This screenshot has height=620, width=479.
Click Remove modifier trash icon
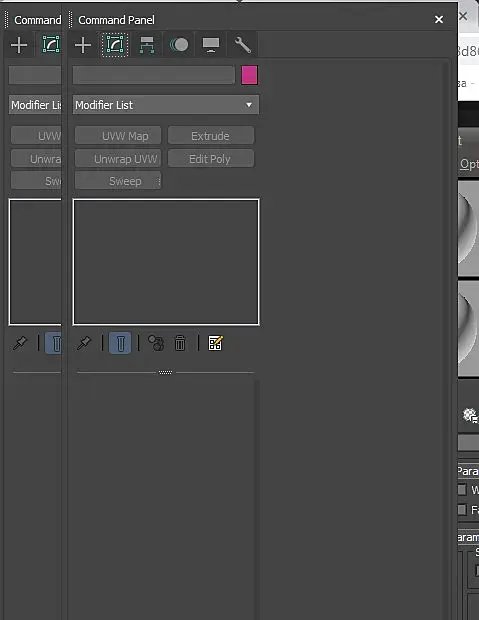(x=180, y=343)
